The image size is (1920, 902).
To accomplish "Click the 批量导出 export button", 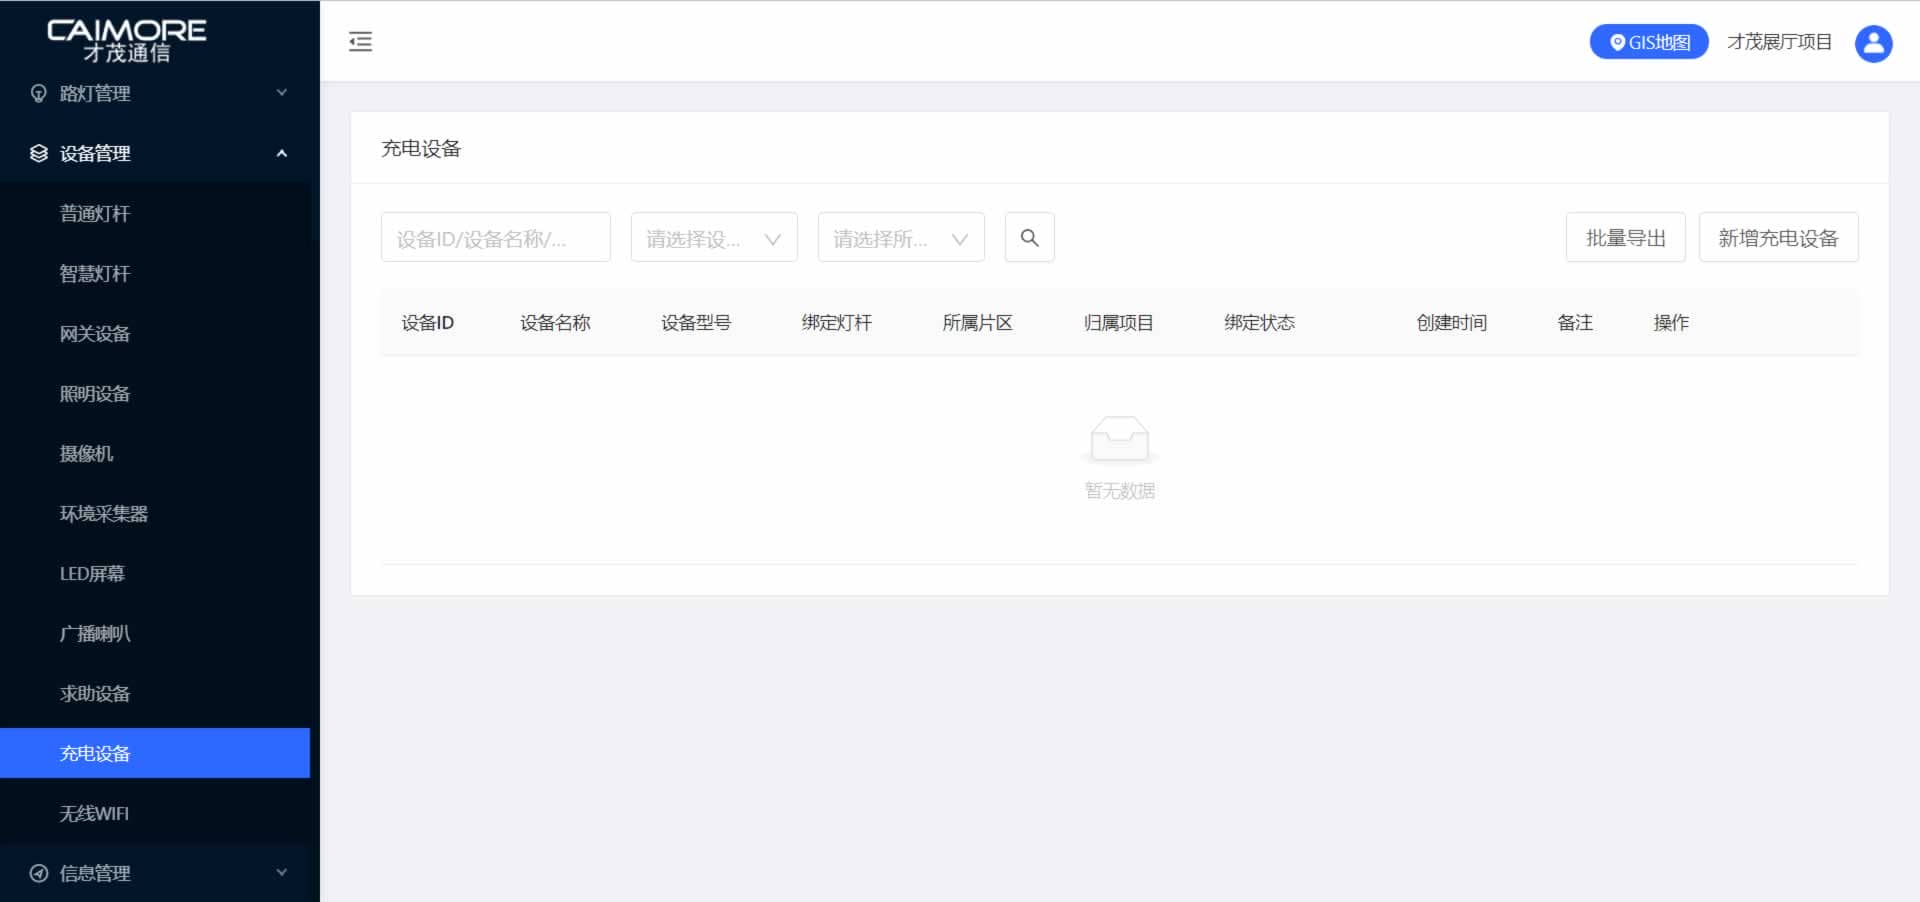I will [1624, 237].
